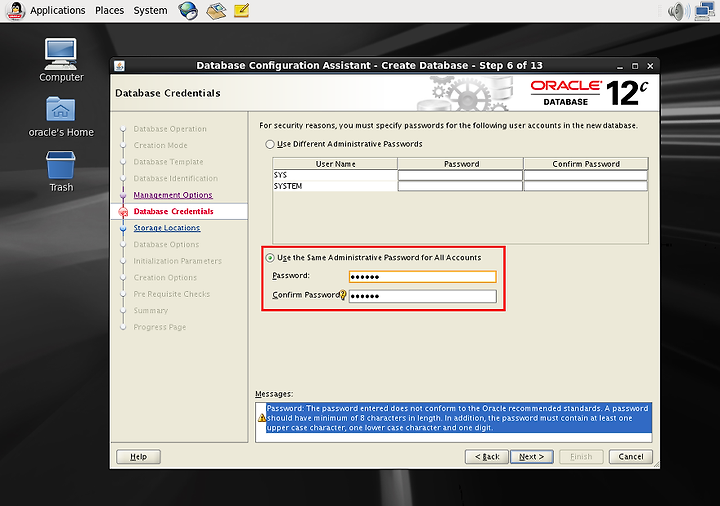Click the network monitors icon in tray
The height and width of the screenshot is (506, 720).
[x=705, y=11]
